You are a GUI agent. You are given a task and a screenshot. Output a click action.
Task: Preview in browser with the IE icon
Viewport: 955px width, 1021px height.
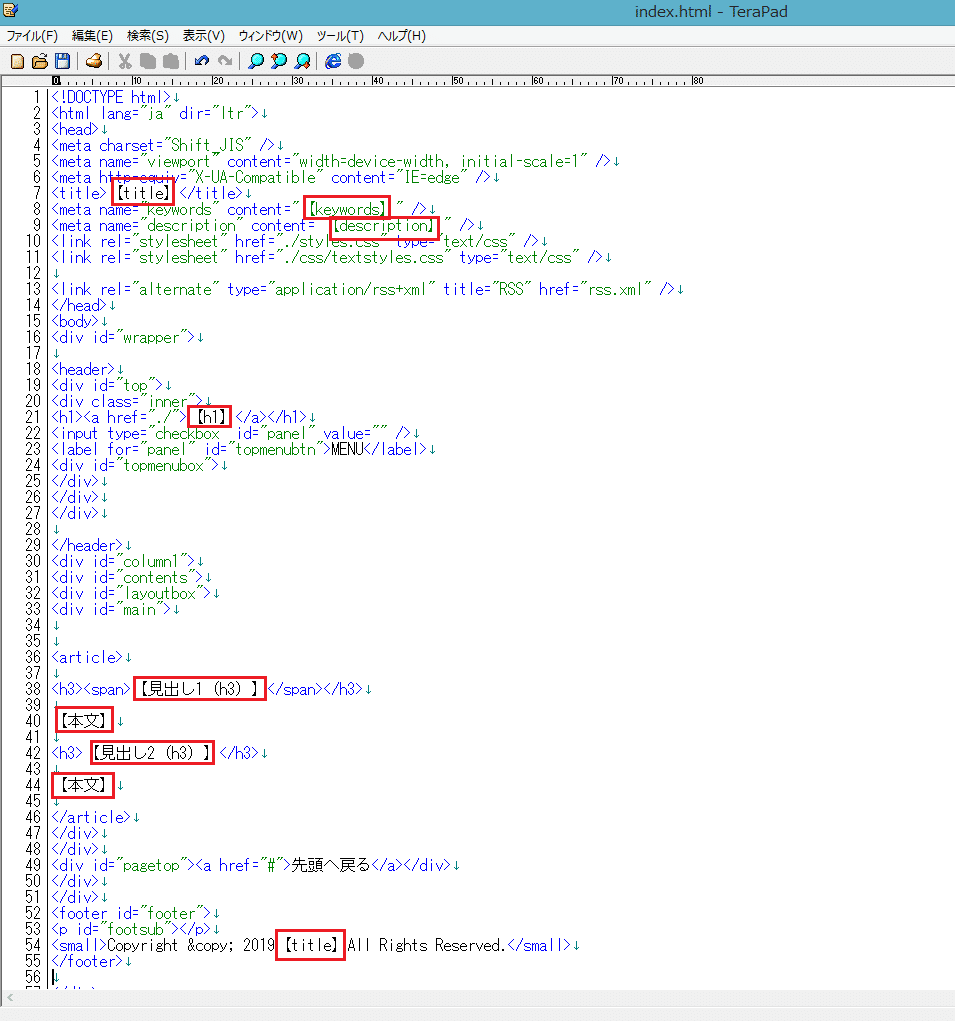point(333,61)
